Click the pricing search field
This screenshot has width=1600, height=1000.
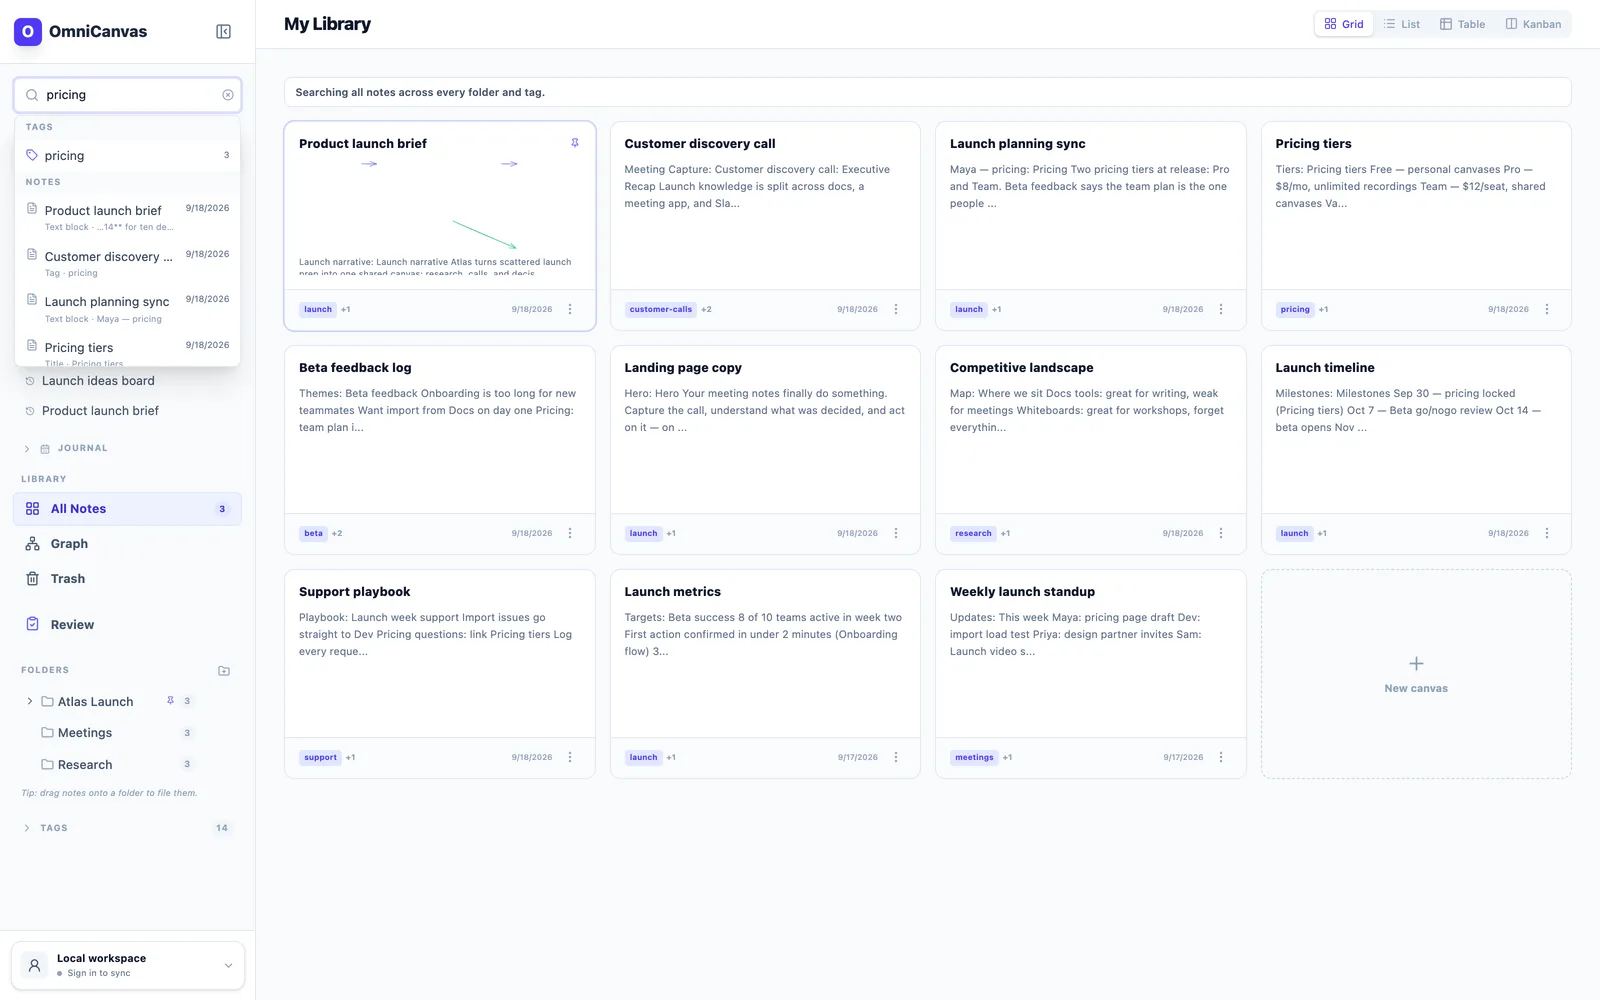(128, 95)
